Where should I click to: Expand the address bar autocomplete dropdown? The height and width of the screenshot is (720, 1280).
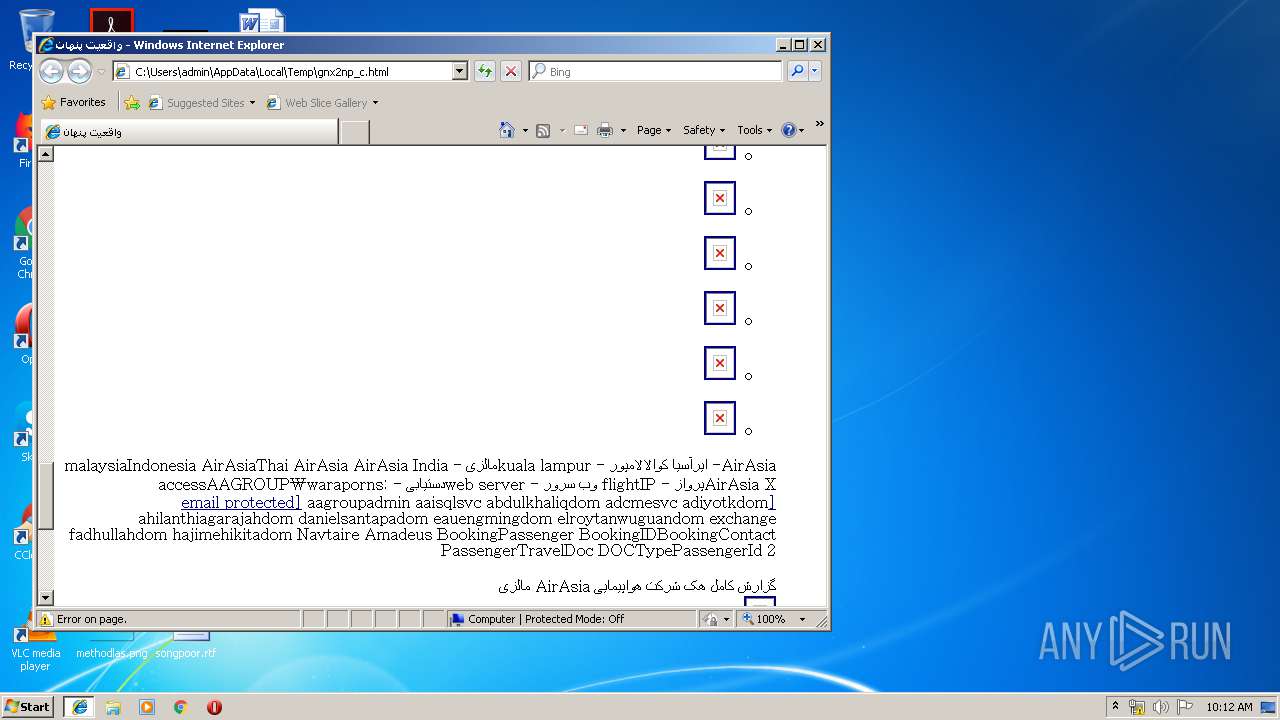tap(460, 71)
